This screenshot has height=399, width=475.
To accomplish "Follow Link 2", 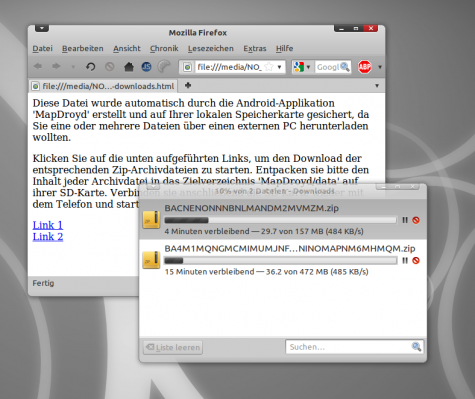I will (48, 237).
